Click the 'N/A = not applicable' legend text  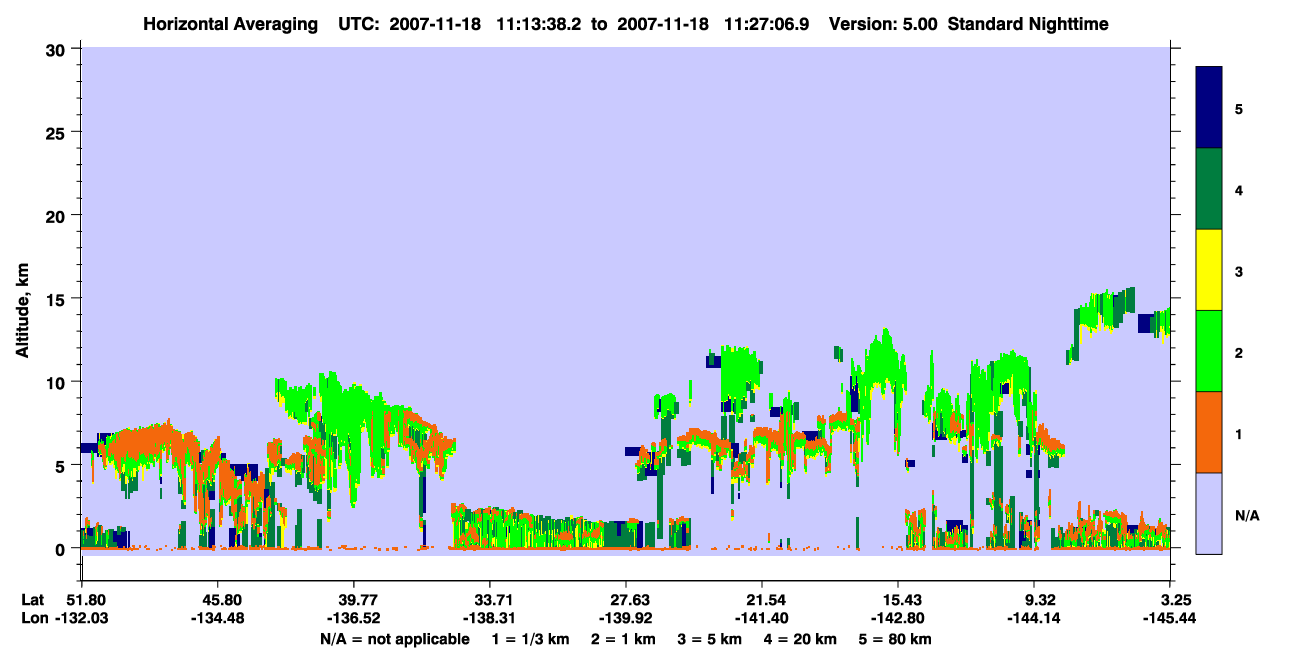tap(394, 638)
